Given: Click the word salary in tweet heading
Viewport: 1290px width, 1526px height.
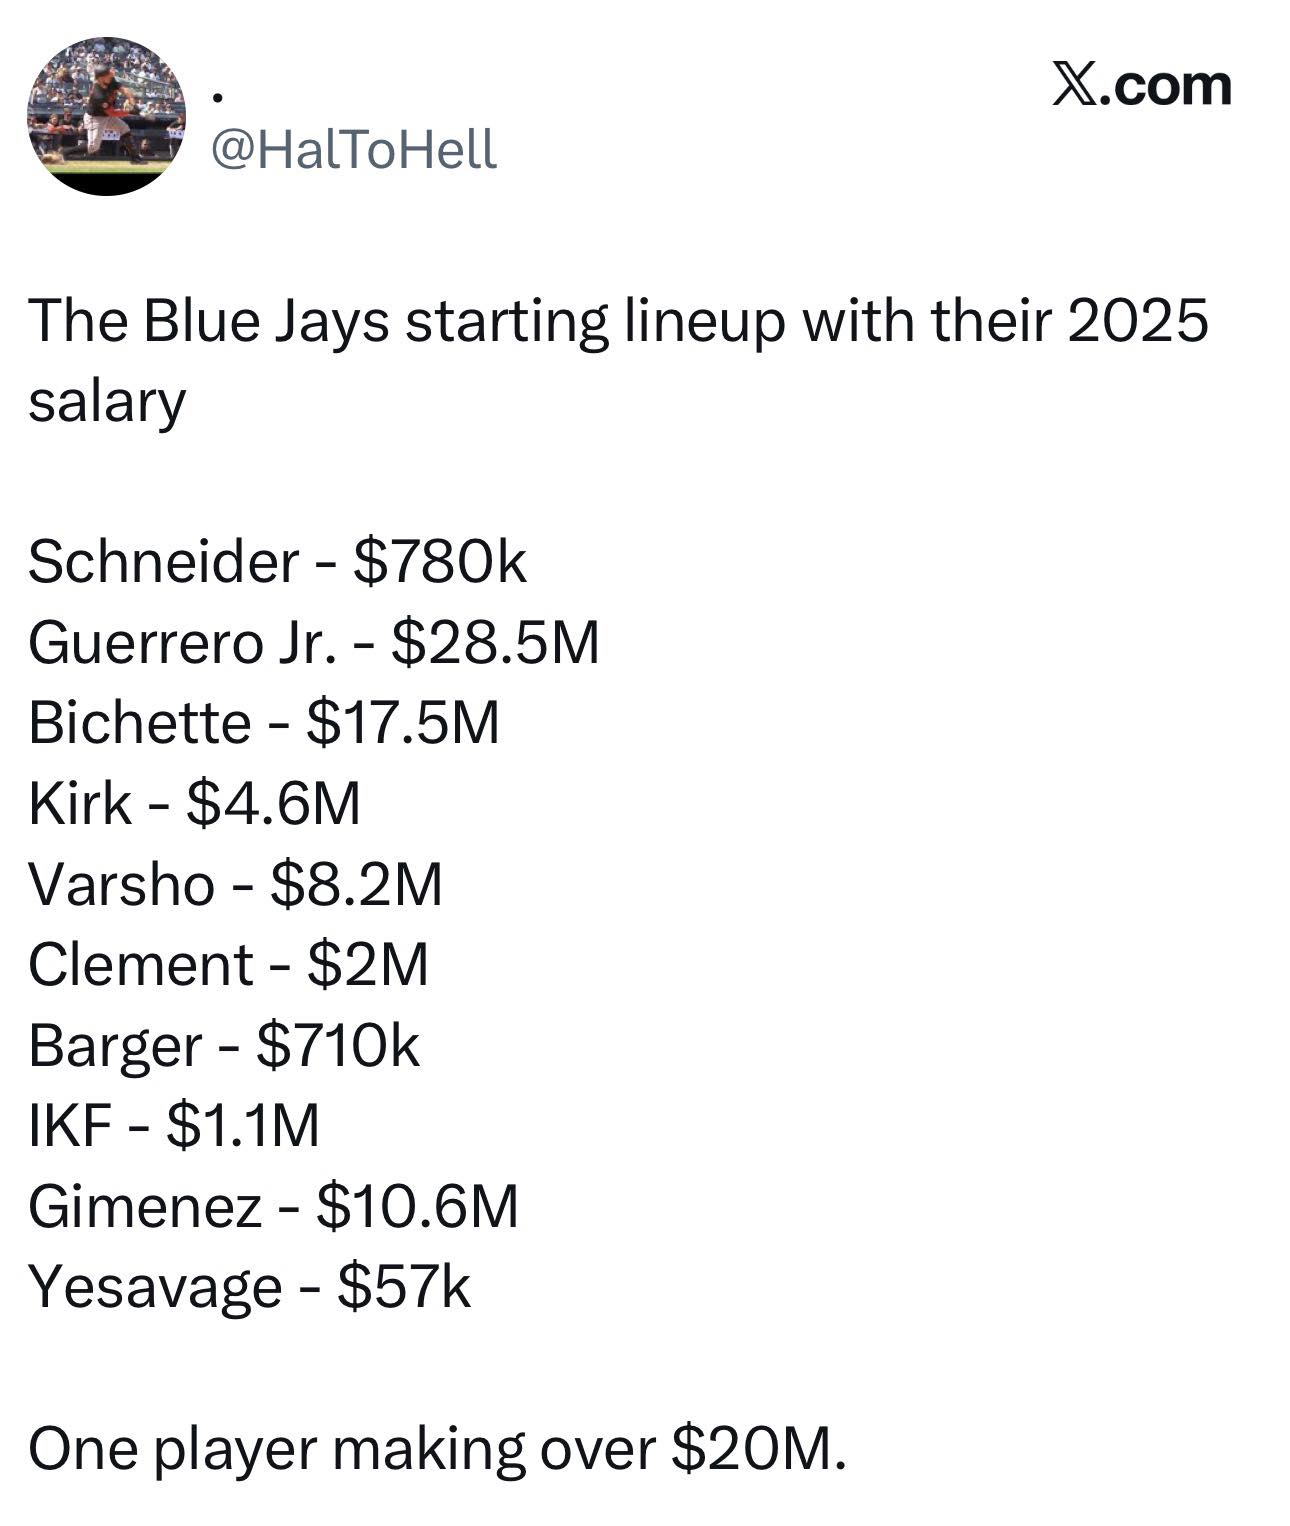Looking at the screenshot, I should (x=107, y=403).
